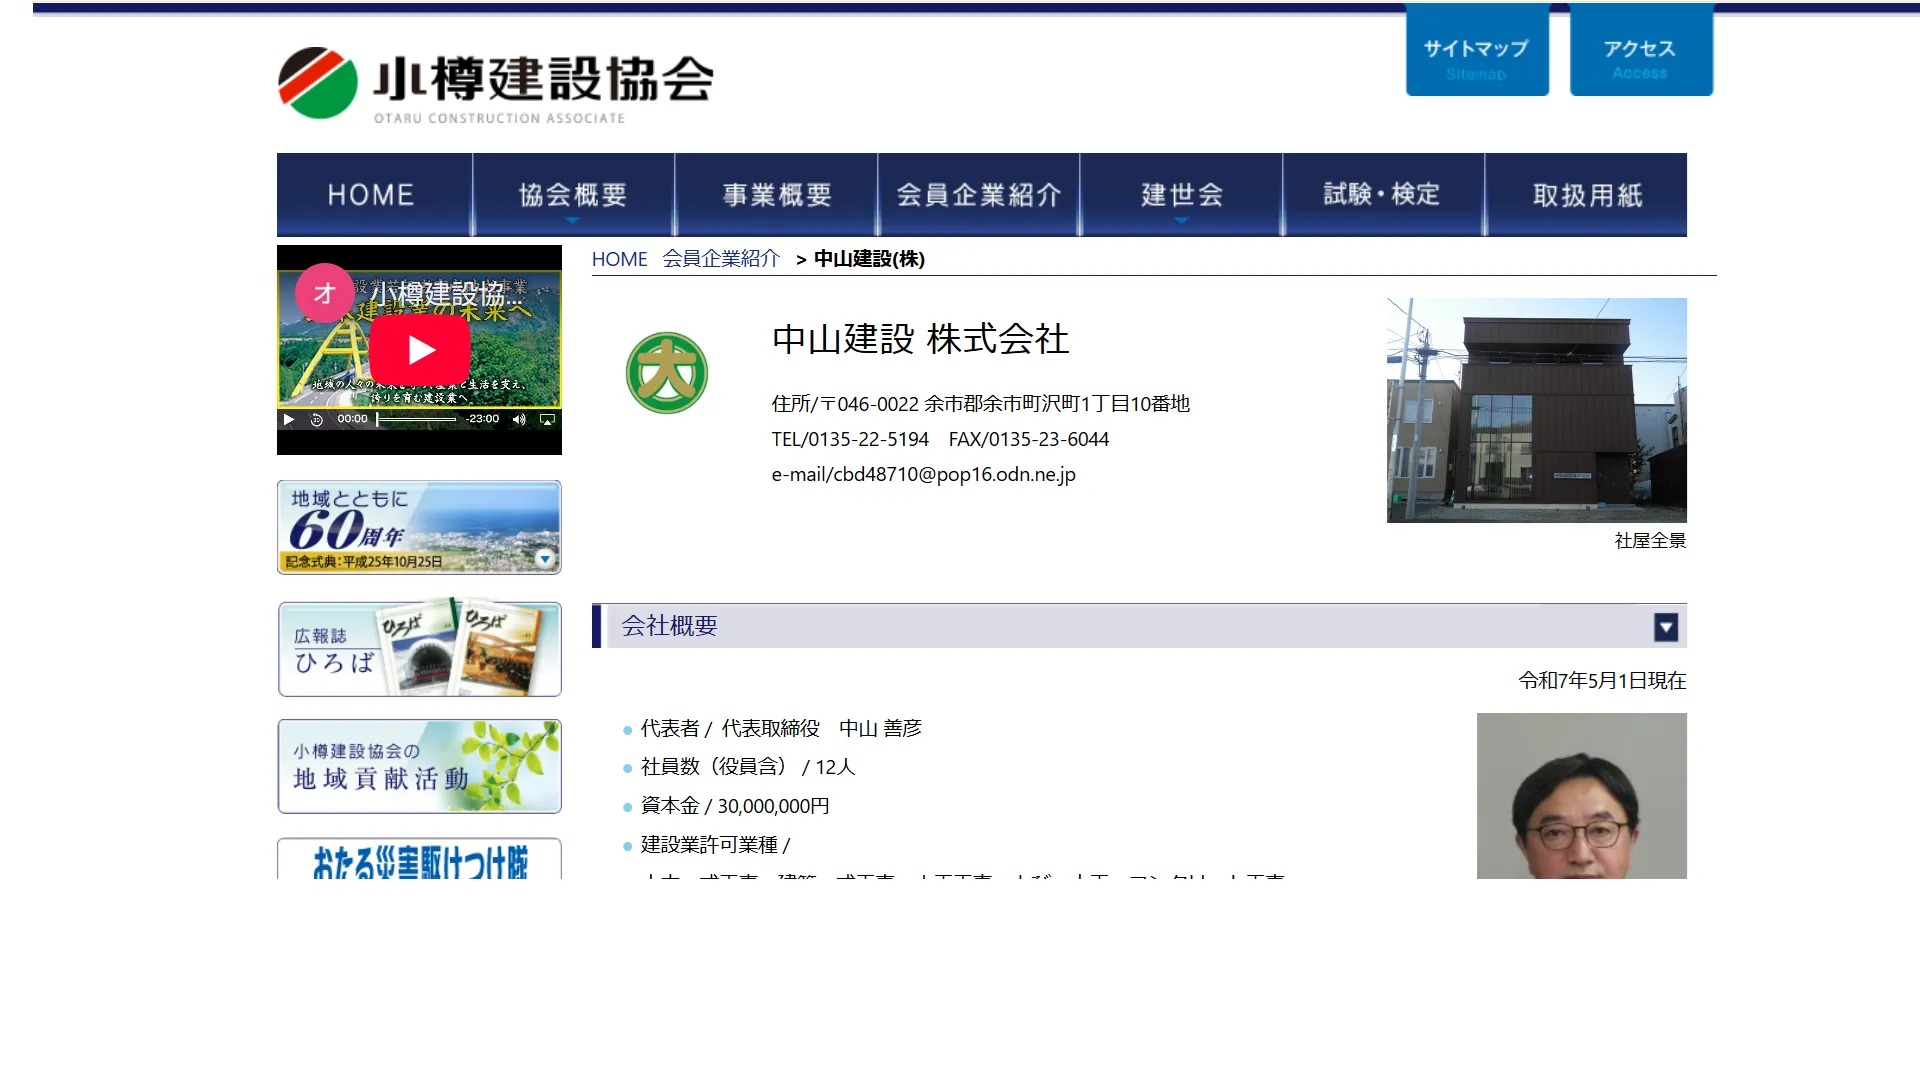Click the rewind icon in the video controls
Image resolution: width=1920 pixels, height=1080 pixels.
click(x=317, y=420)
